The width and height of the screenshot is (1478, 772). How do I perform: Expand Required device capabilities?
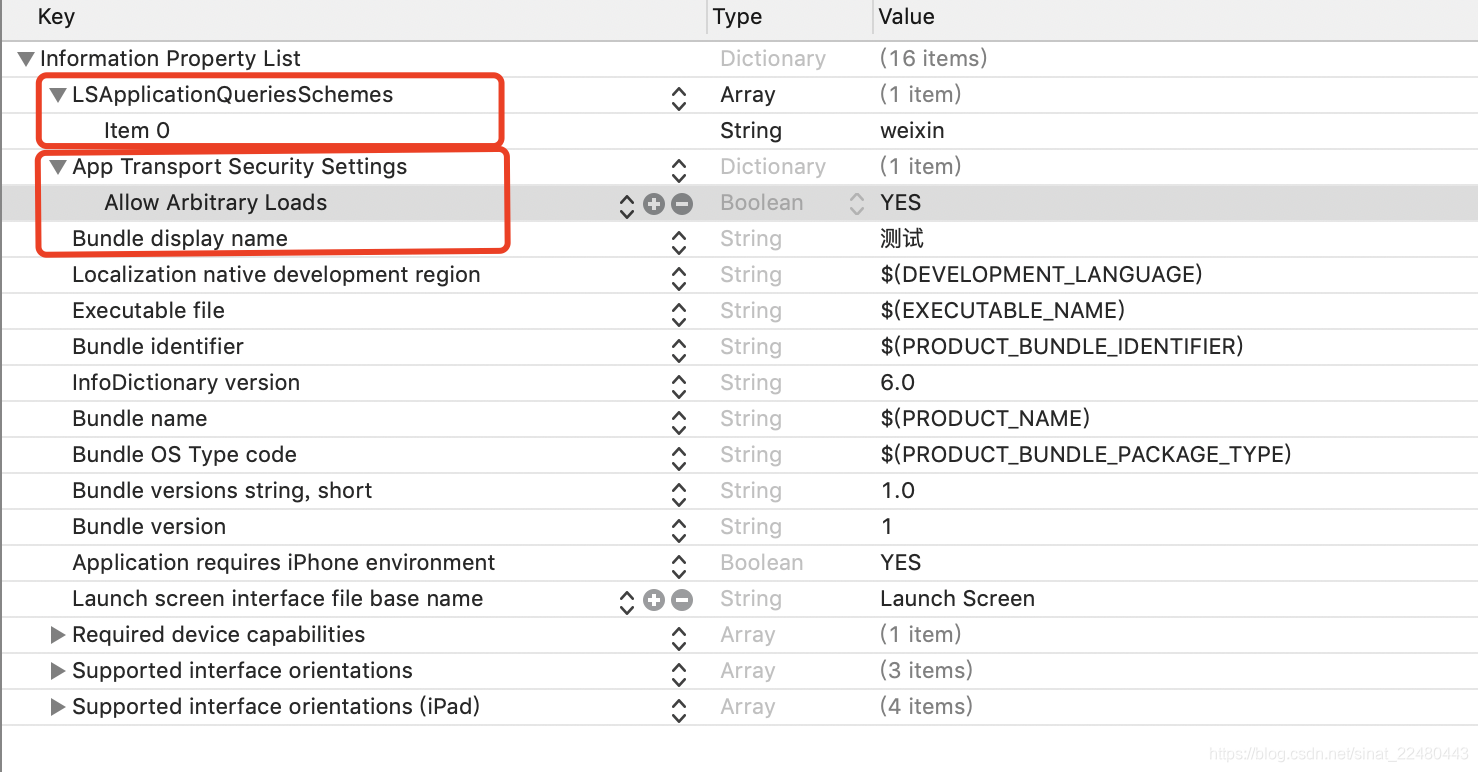[x=58, y=635]
